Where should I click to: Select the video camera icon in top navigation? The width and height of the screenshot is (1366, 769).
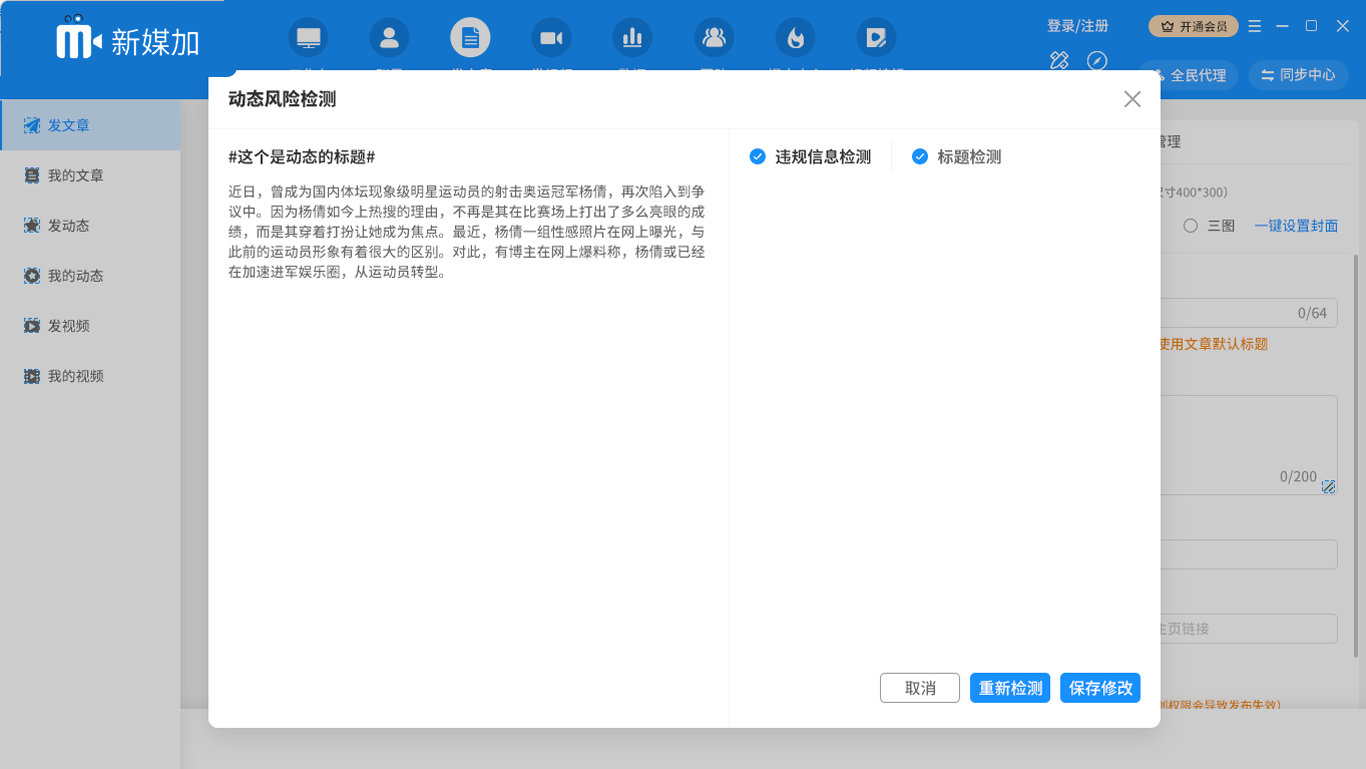(x=551, y=38)
